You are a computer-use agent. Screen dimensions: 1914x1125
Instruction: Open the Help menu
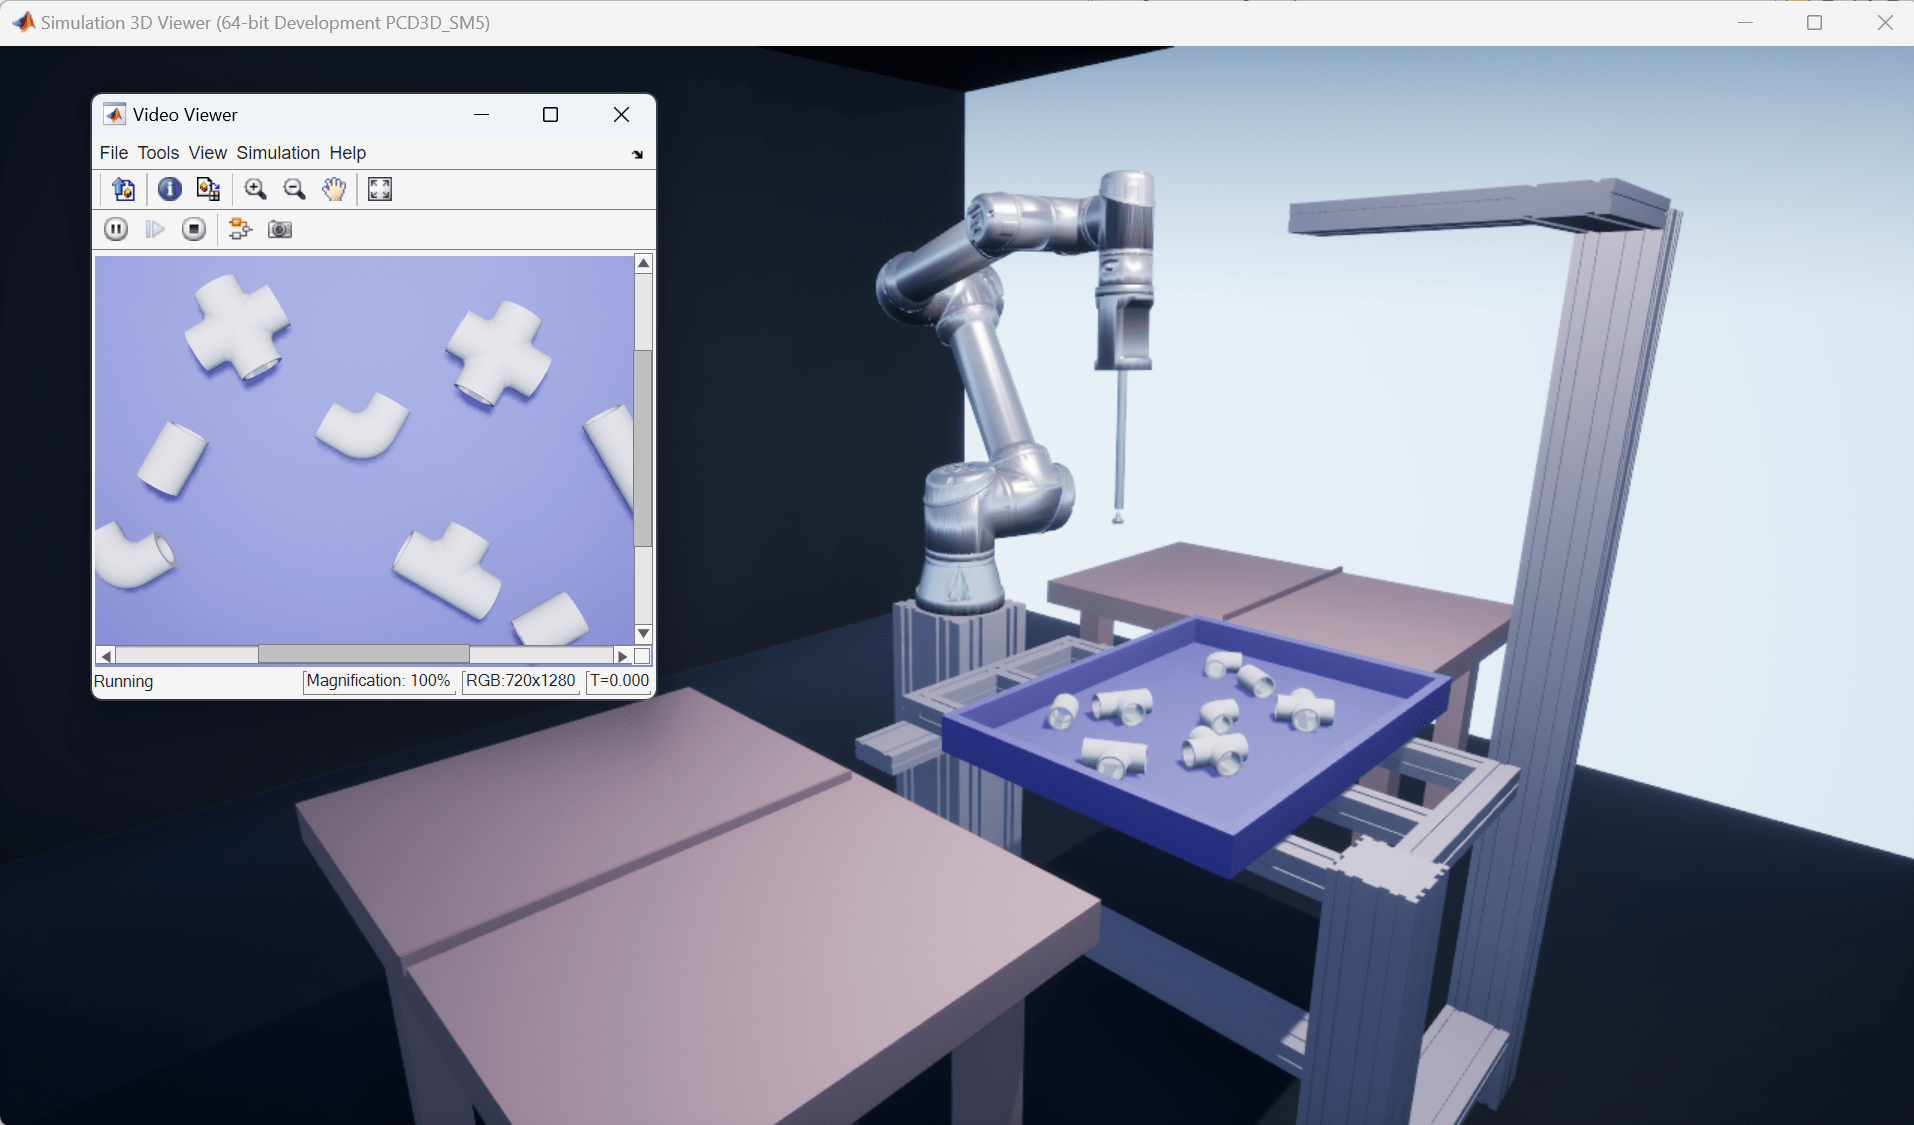pos(348,153)
